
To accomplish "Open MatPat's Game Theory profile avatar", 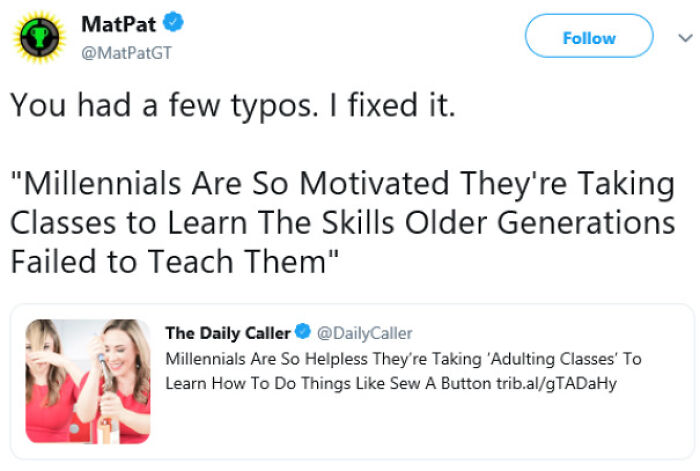I will [40, 38].
